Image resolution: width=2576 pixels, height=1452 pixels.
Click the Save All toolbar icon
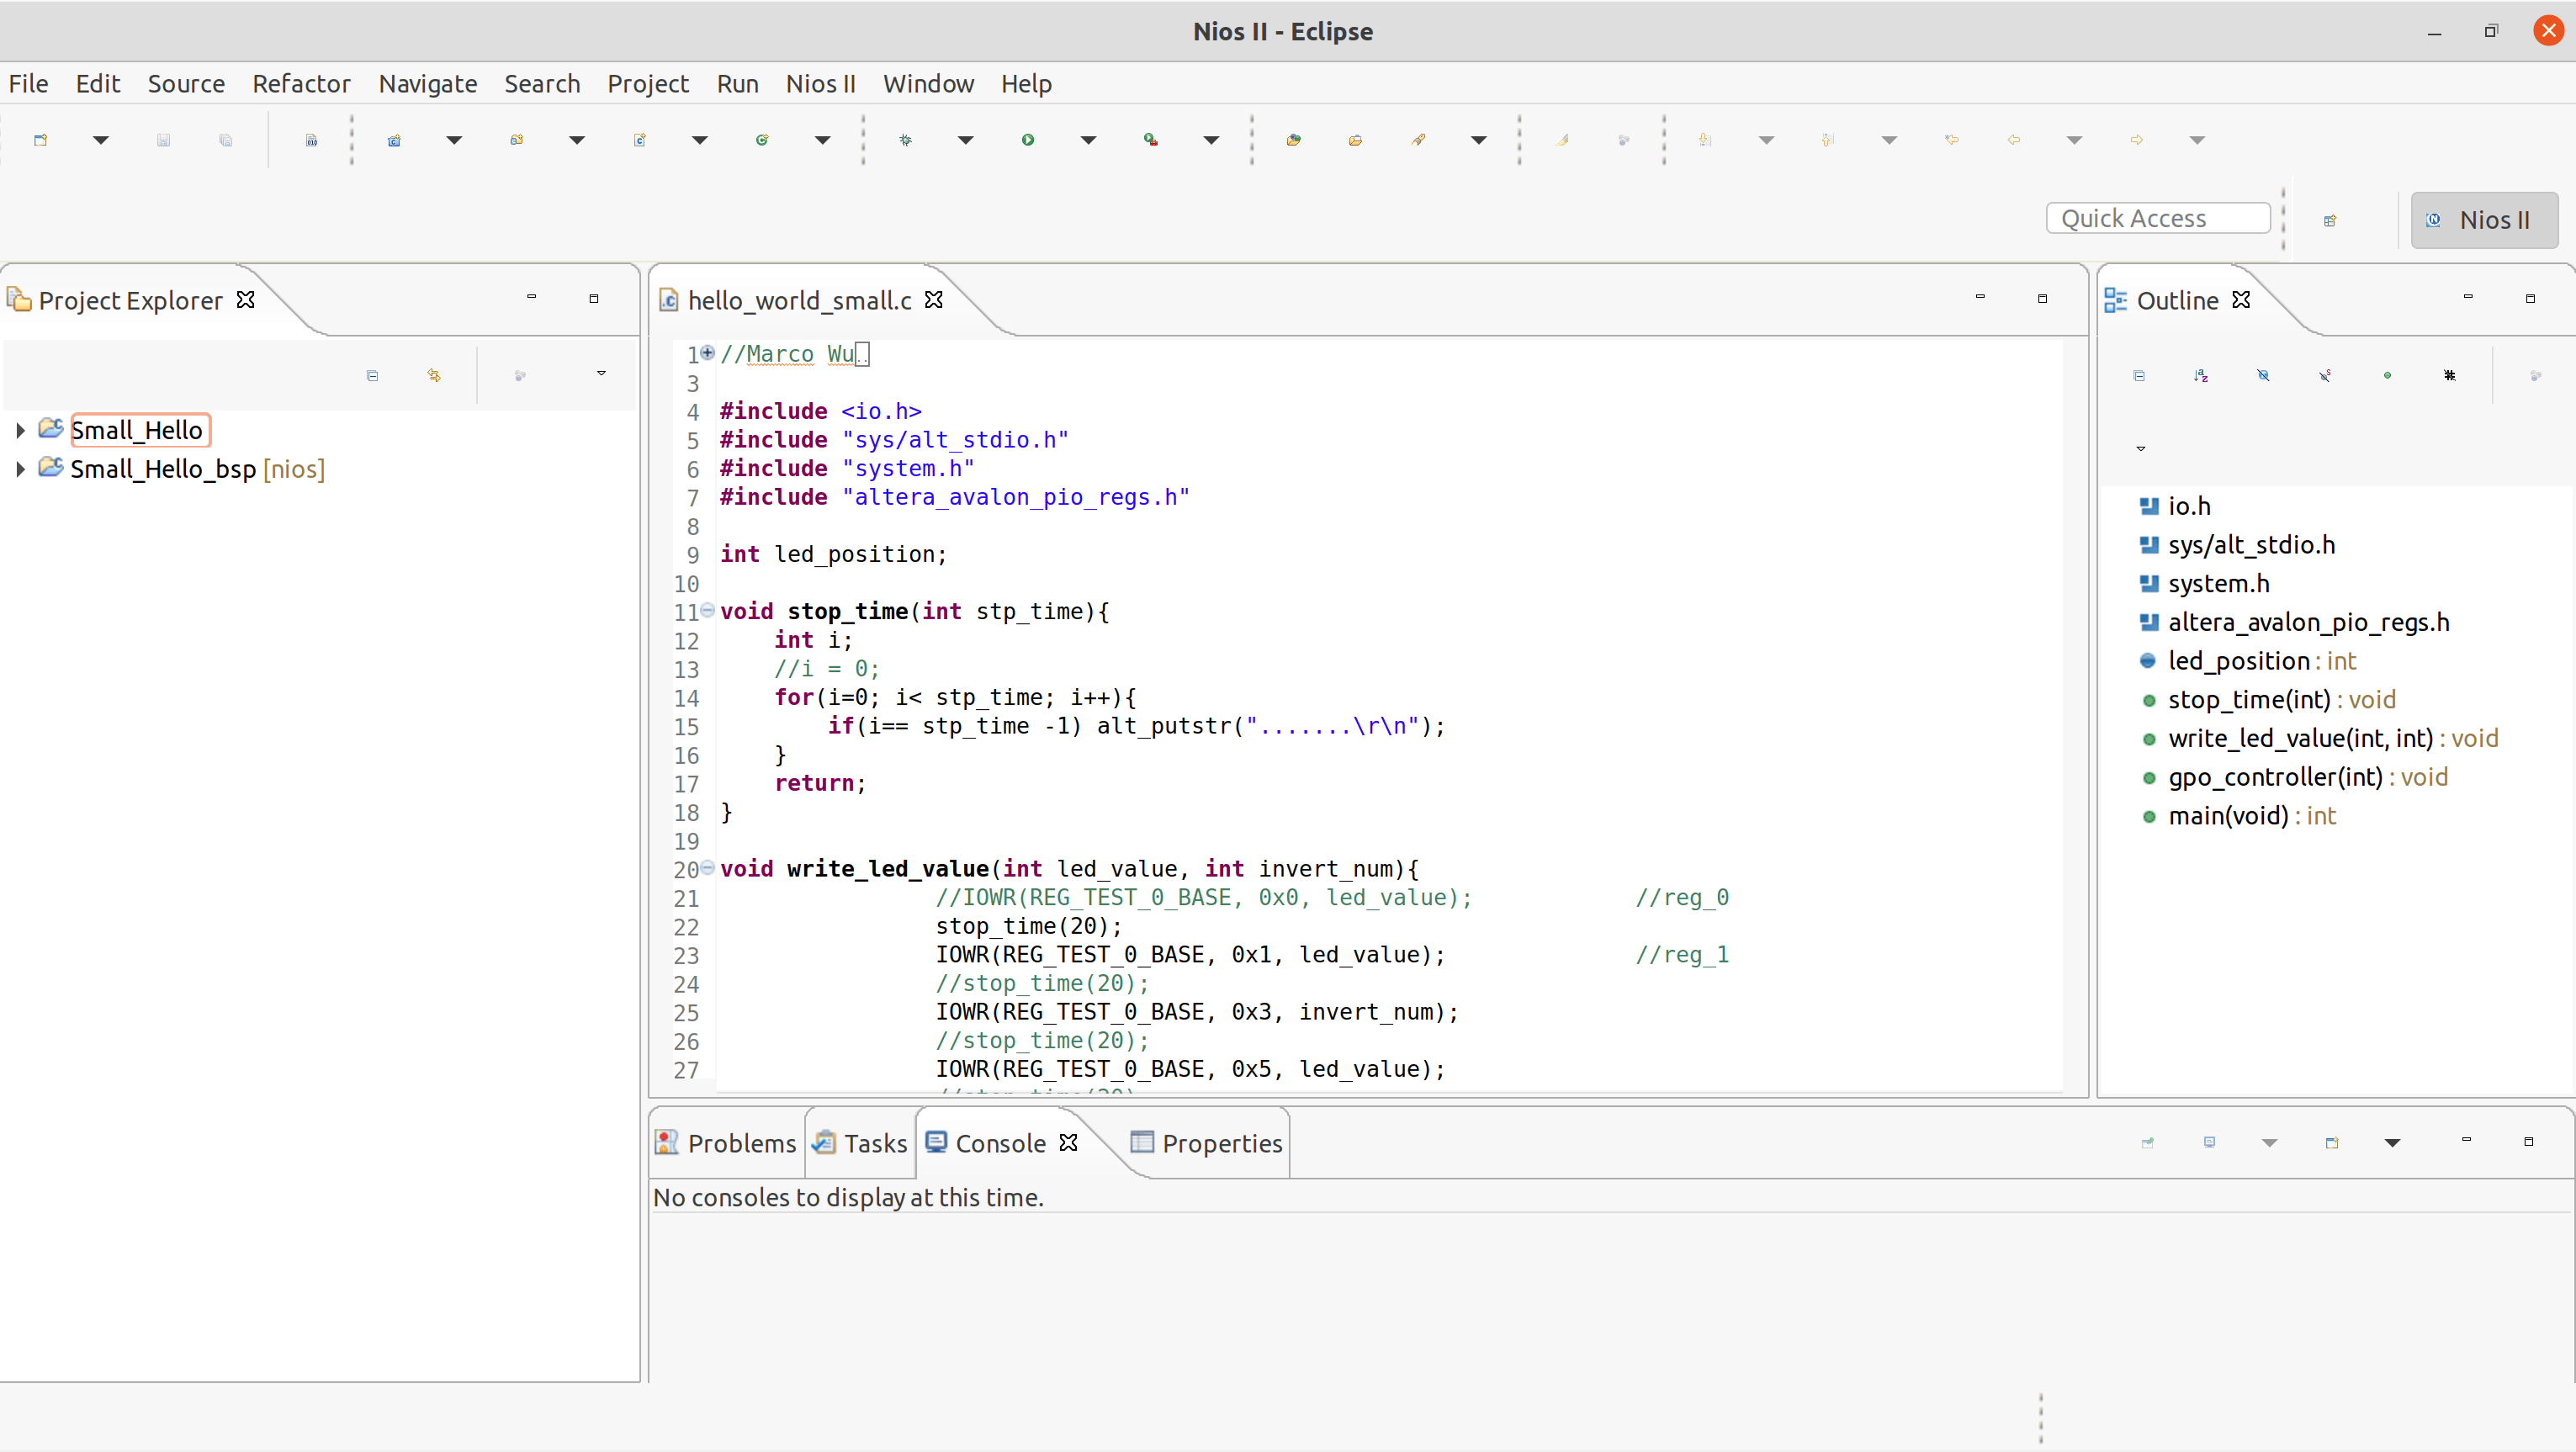click(x=225, y=140)
